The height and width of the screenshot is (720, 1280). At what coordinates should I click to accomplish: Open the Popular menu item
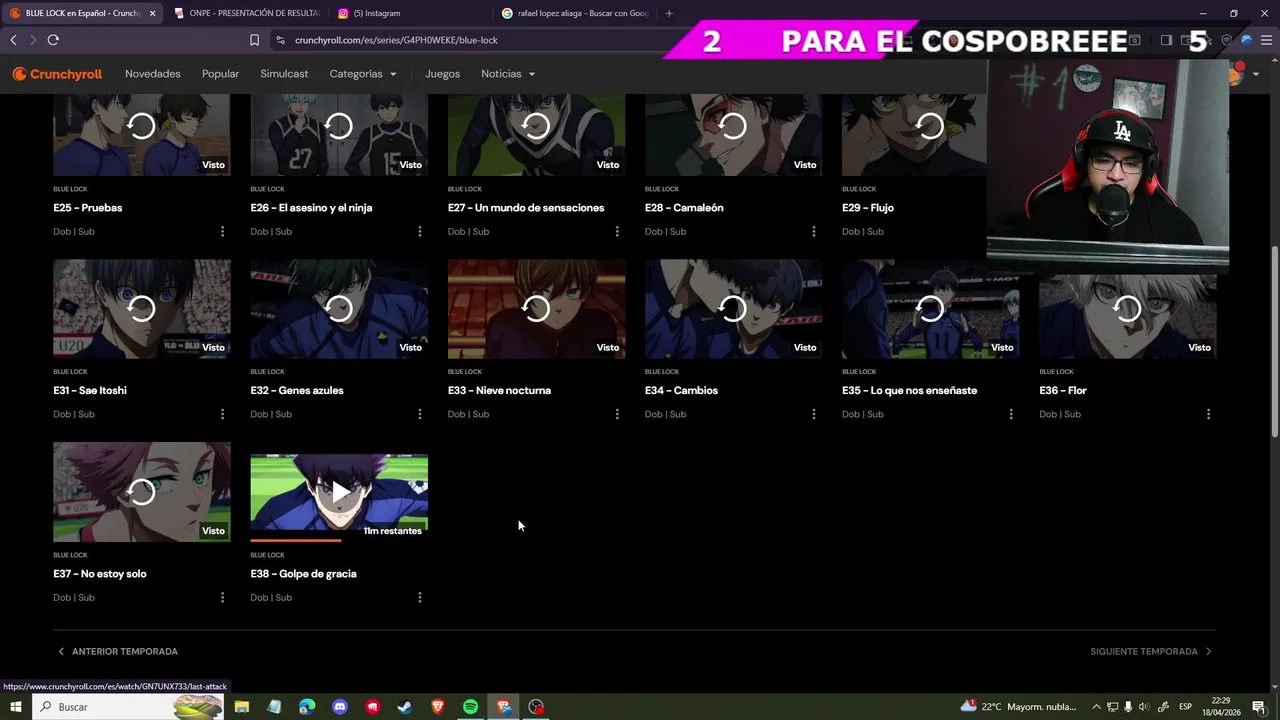(220, 74)
